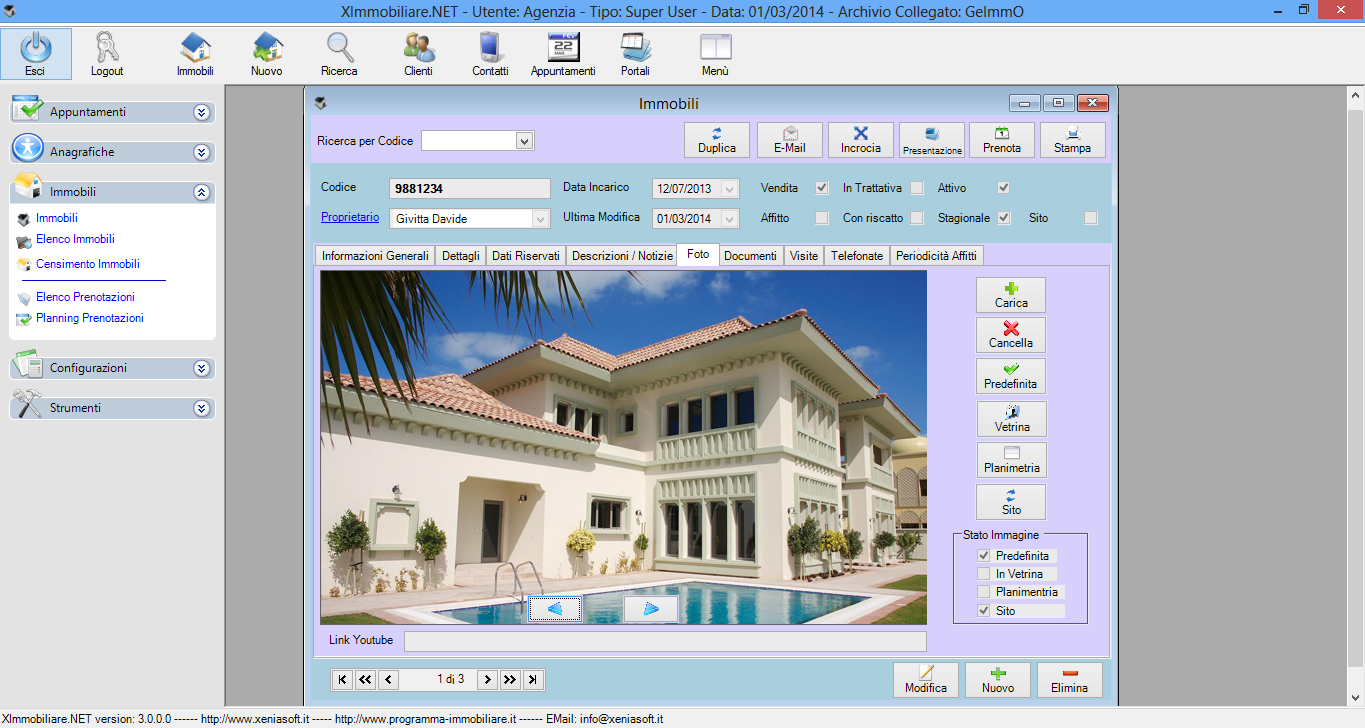The width and height of the screenshot is (1365, 728).
Task: Click the green Nuovo record button
Action: (x=998, y=680)
